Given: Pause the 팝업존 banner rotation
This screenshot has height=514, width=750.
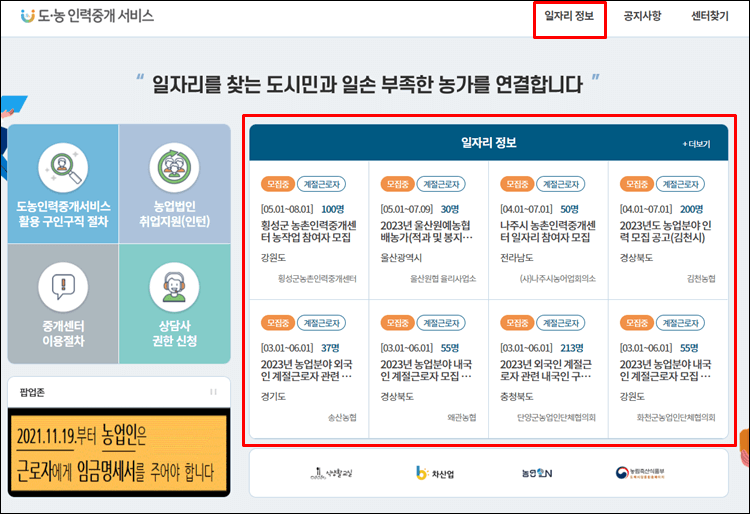Looking at the screenshot, I should coord(213,392).
